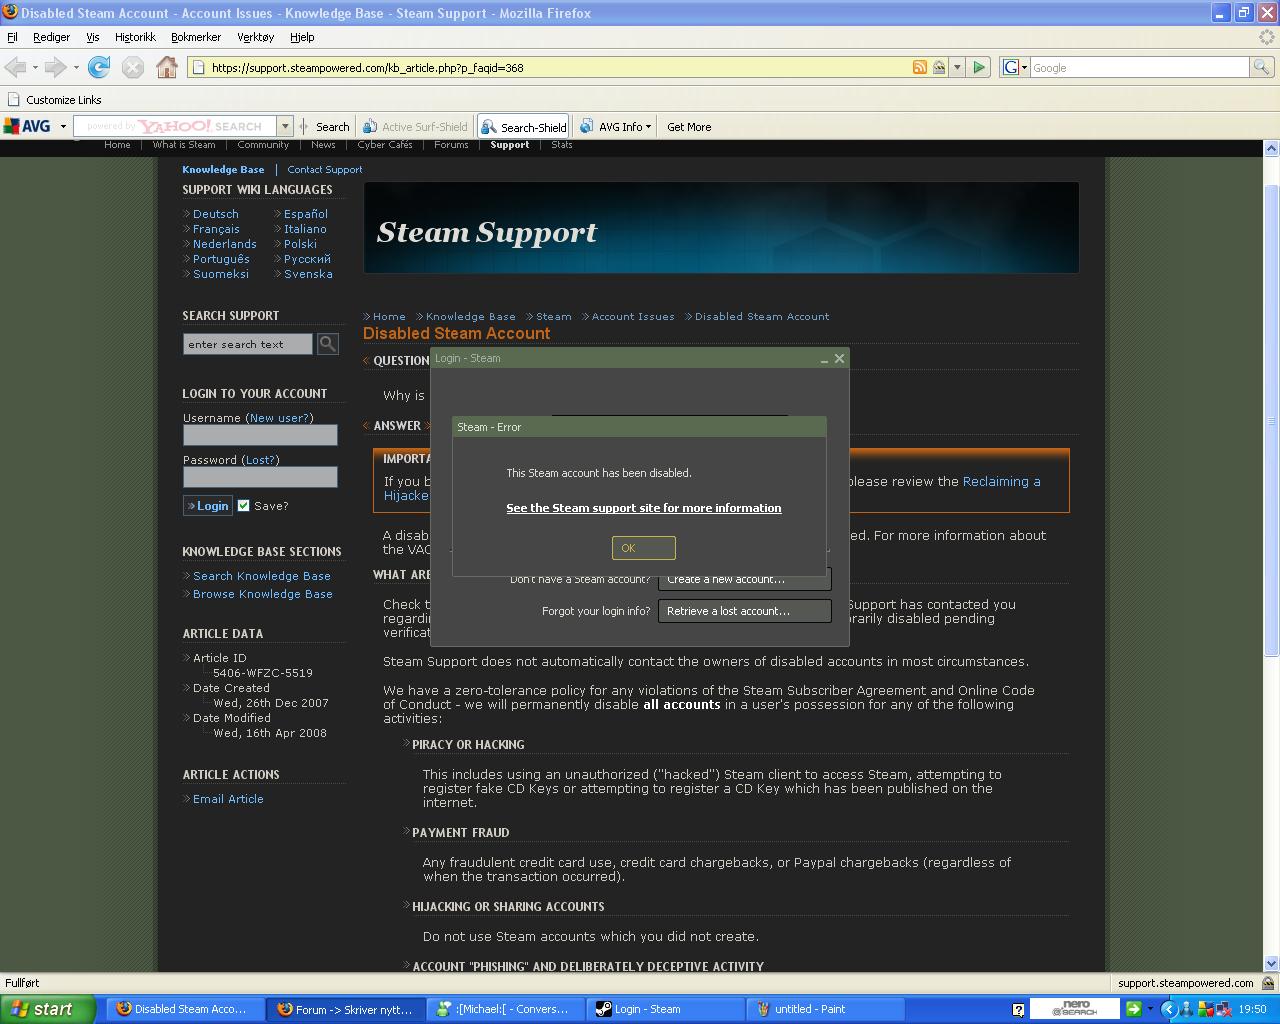Image resolution: width=1280 pixels, height=1024 pixels.
Task: Open back button history dropdown arrow
Action: tap(35, 67)
